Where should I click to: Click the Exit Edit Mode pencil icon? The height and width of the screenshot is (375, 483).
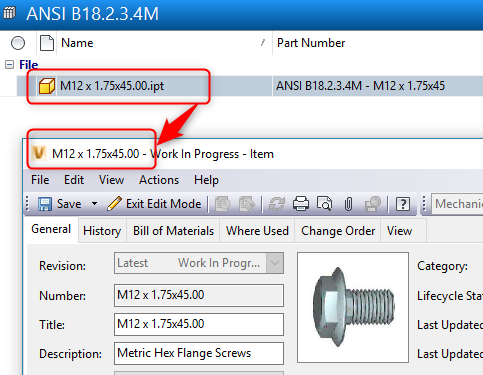[x=114, y=204]
